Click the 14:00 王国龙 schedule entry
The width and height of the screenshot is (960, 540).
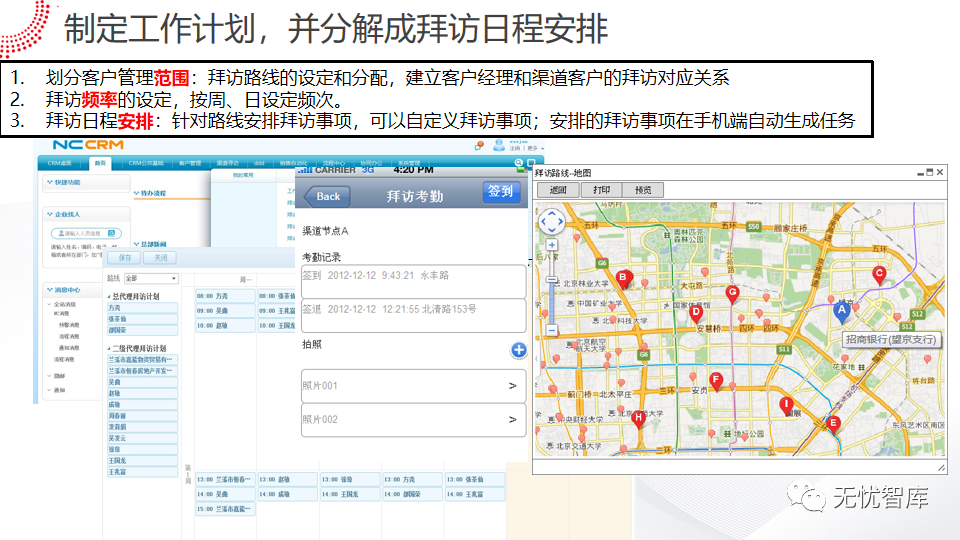350,494
